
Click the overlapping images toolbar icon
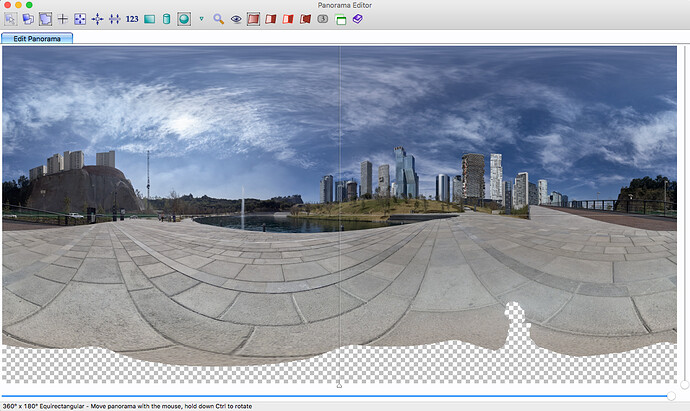(x=28, y=19)
